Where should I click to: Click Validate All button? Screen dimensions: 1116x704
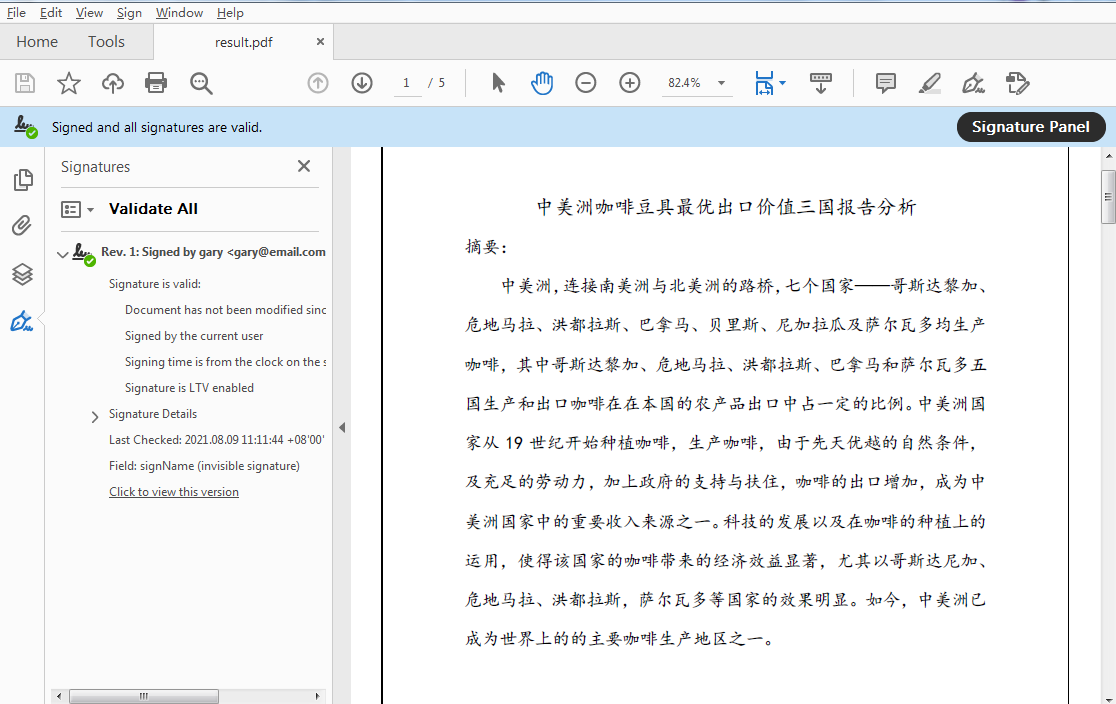pyautogui.click(x=153, y=209)
